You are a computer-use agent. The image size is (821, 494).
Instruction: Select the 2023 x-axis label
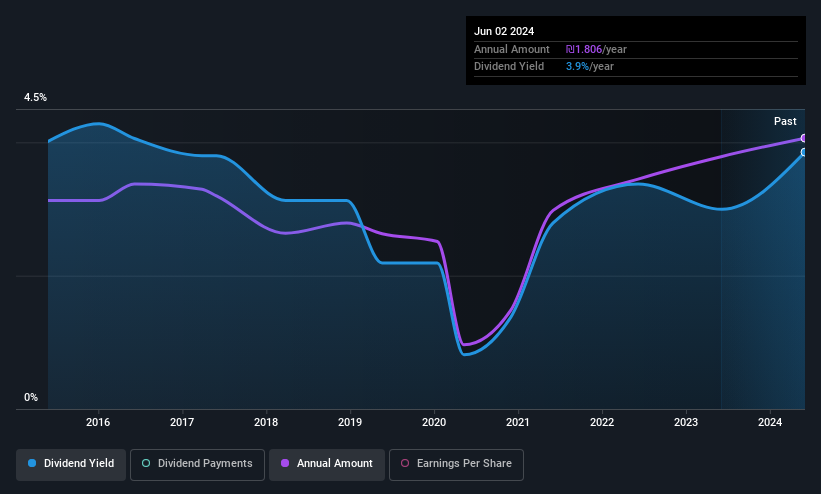pos(686,422)
